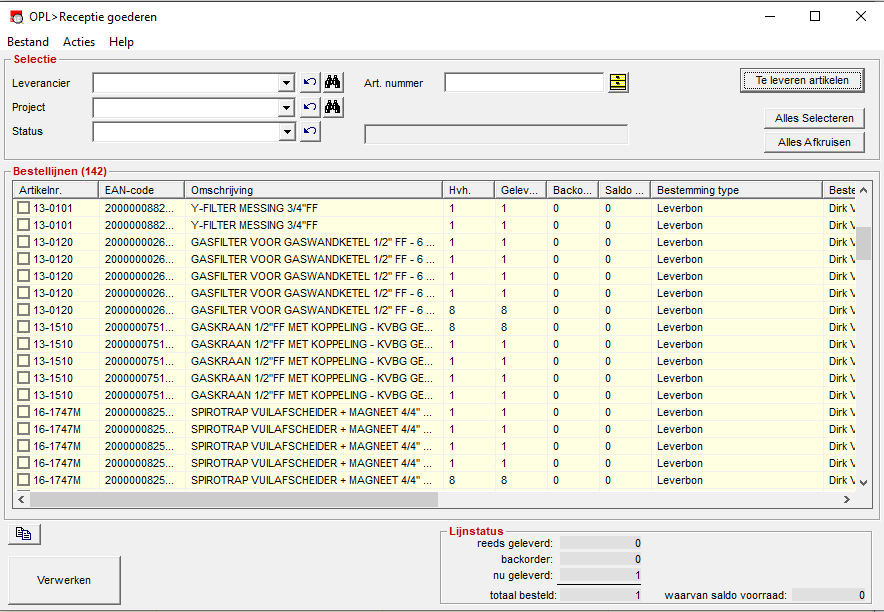Viewport: 884px width, 612px height.
Task: Sort by the Backo... column header
Action: (573, 190)
